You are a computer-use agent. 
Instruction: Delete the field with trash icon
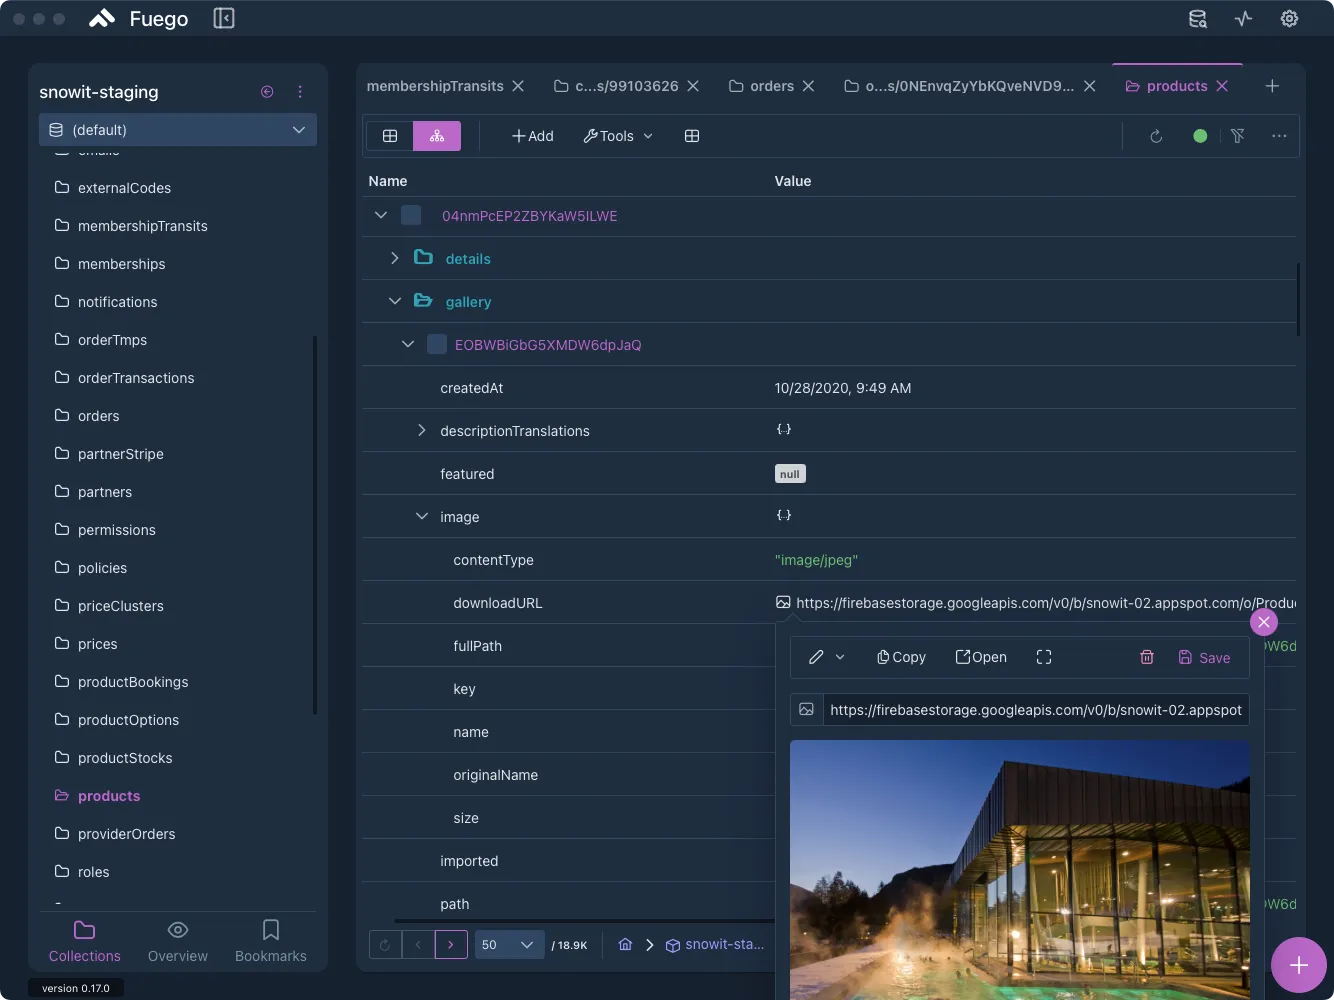pyautogui.click(x=1147, y=657)
